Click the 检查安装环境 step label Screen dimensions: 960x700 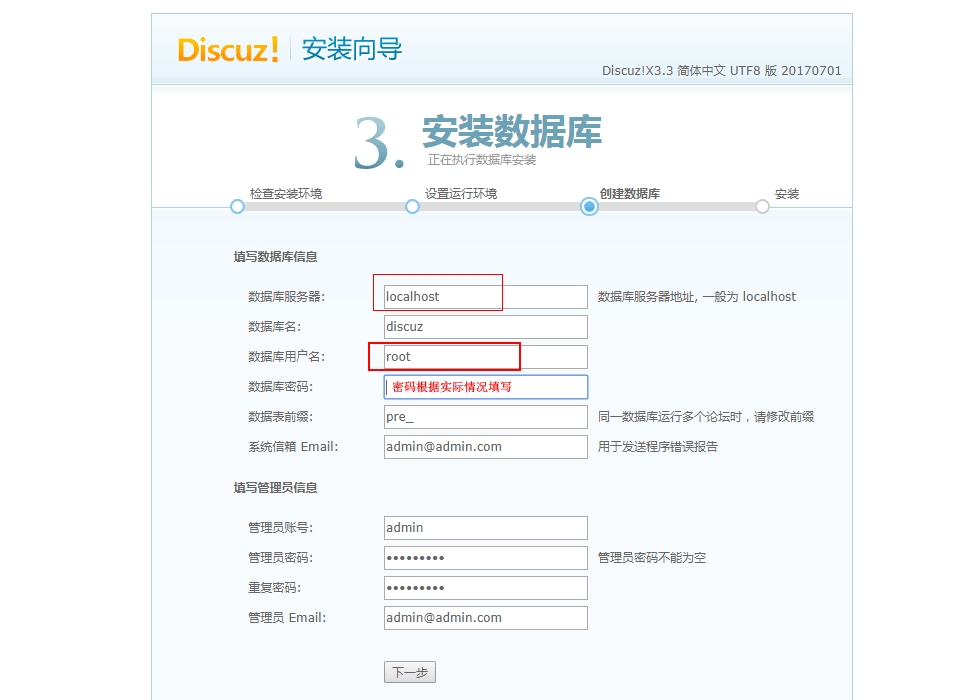(286, 193)
